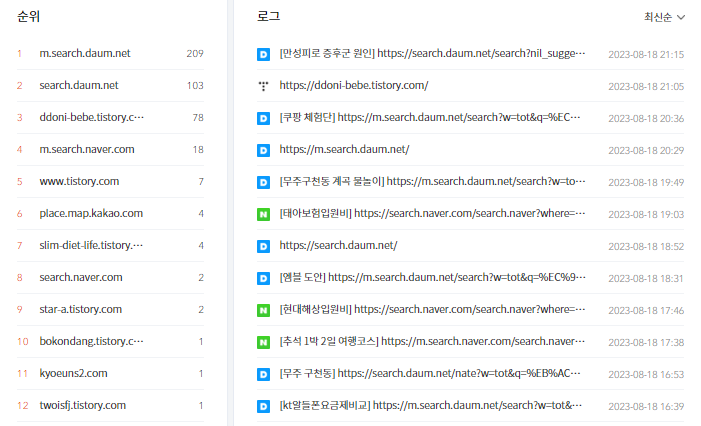Open the 태아보험입원비 log link
This screenshot has width=701, height=426.
[x=432, y=213]
